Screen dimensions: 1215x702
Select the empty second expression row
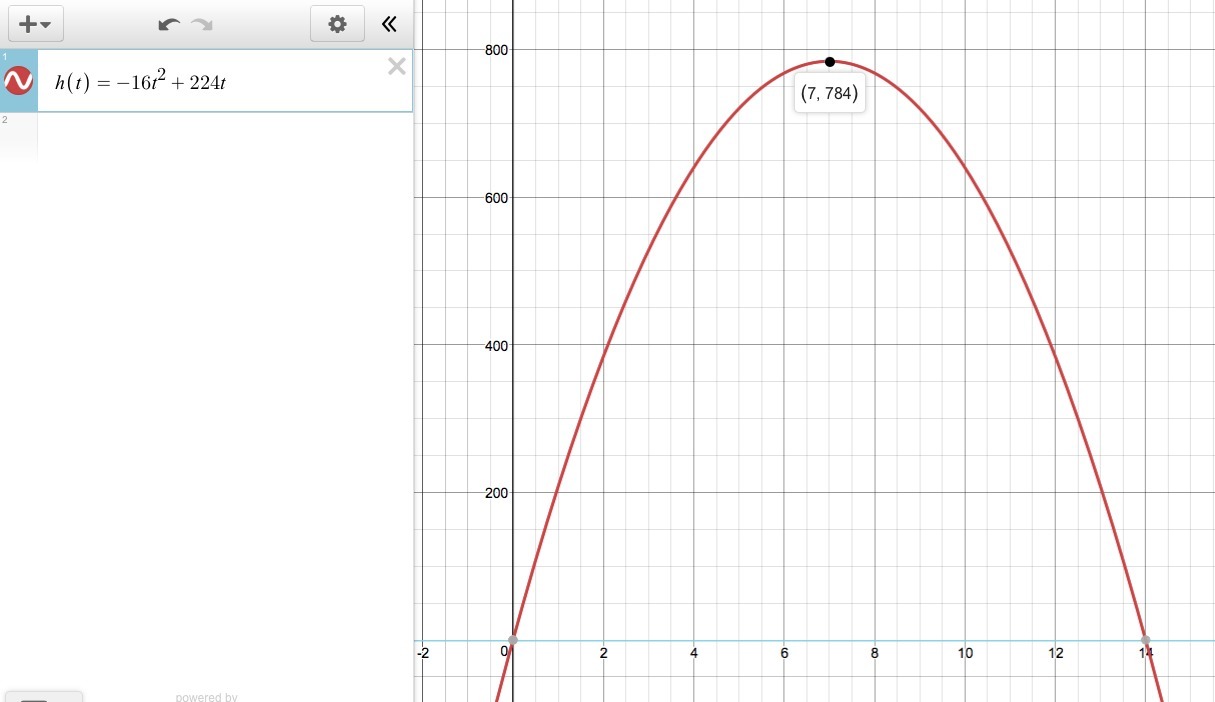(206, 136)
